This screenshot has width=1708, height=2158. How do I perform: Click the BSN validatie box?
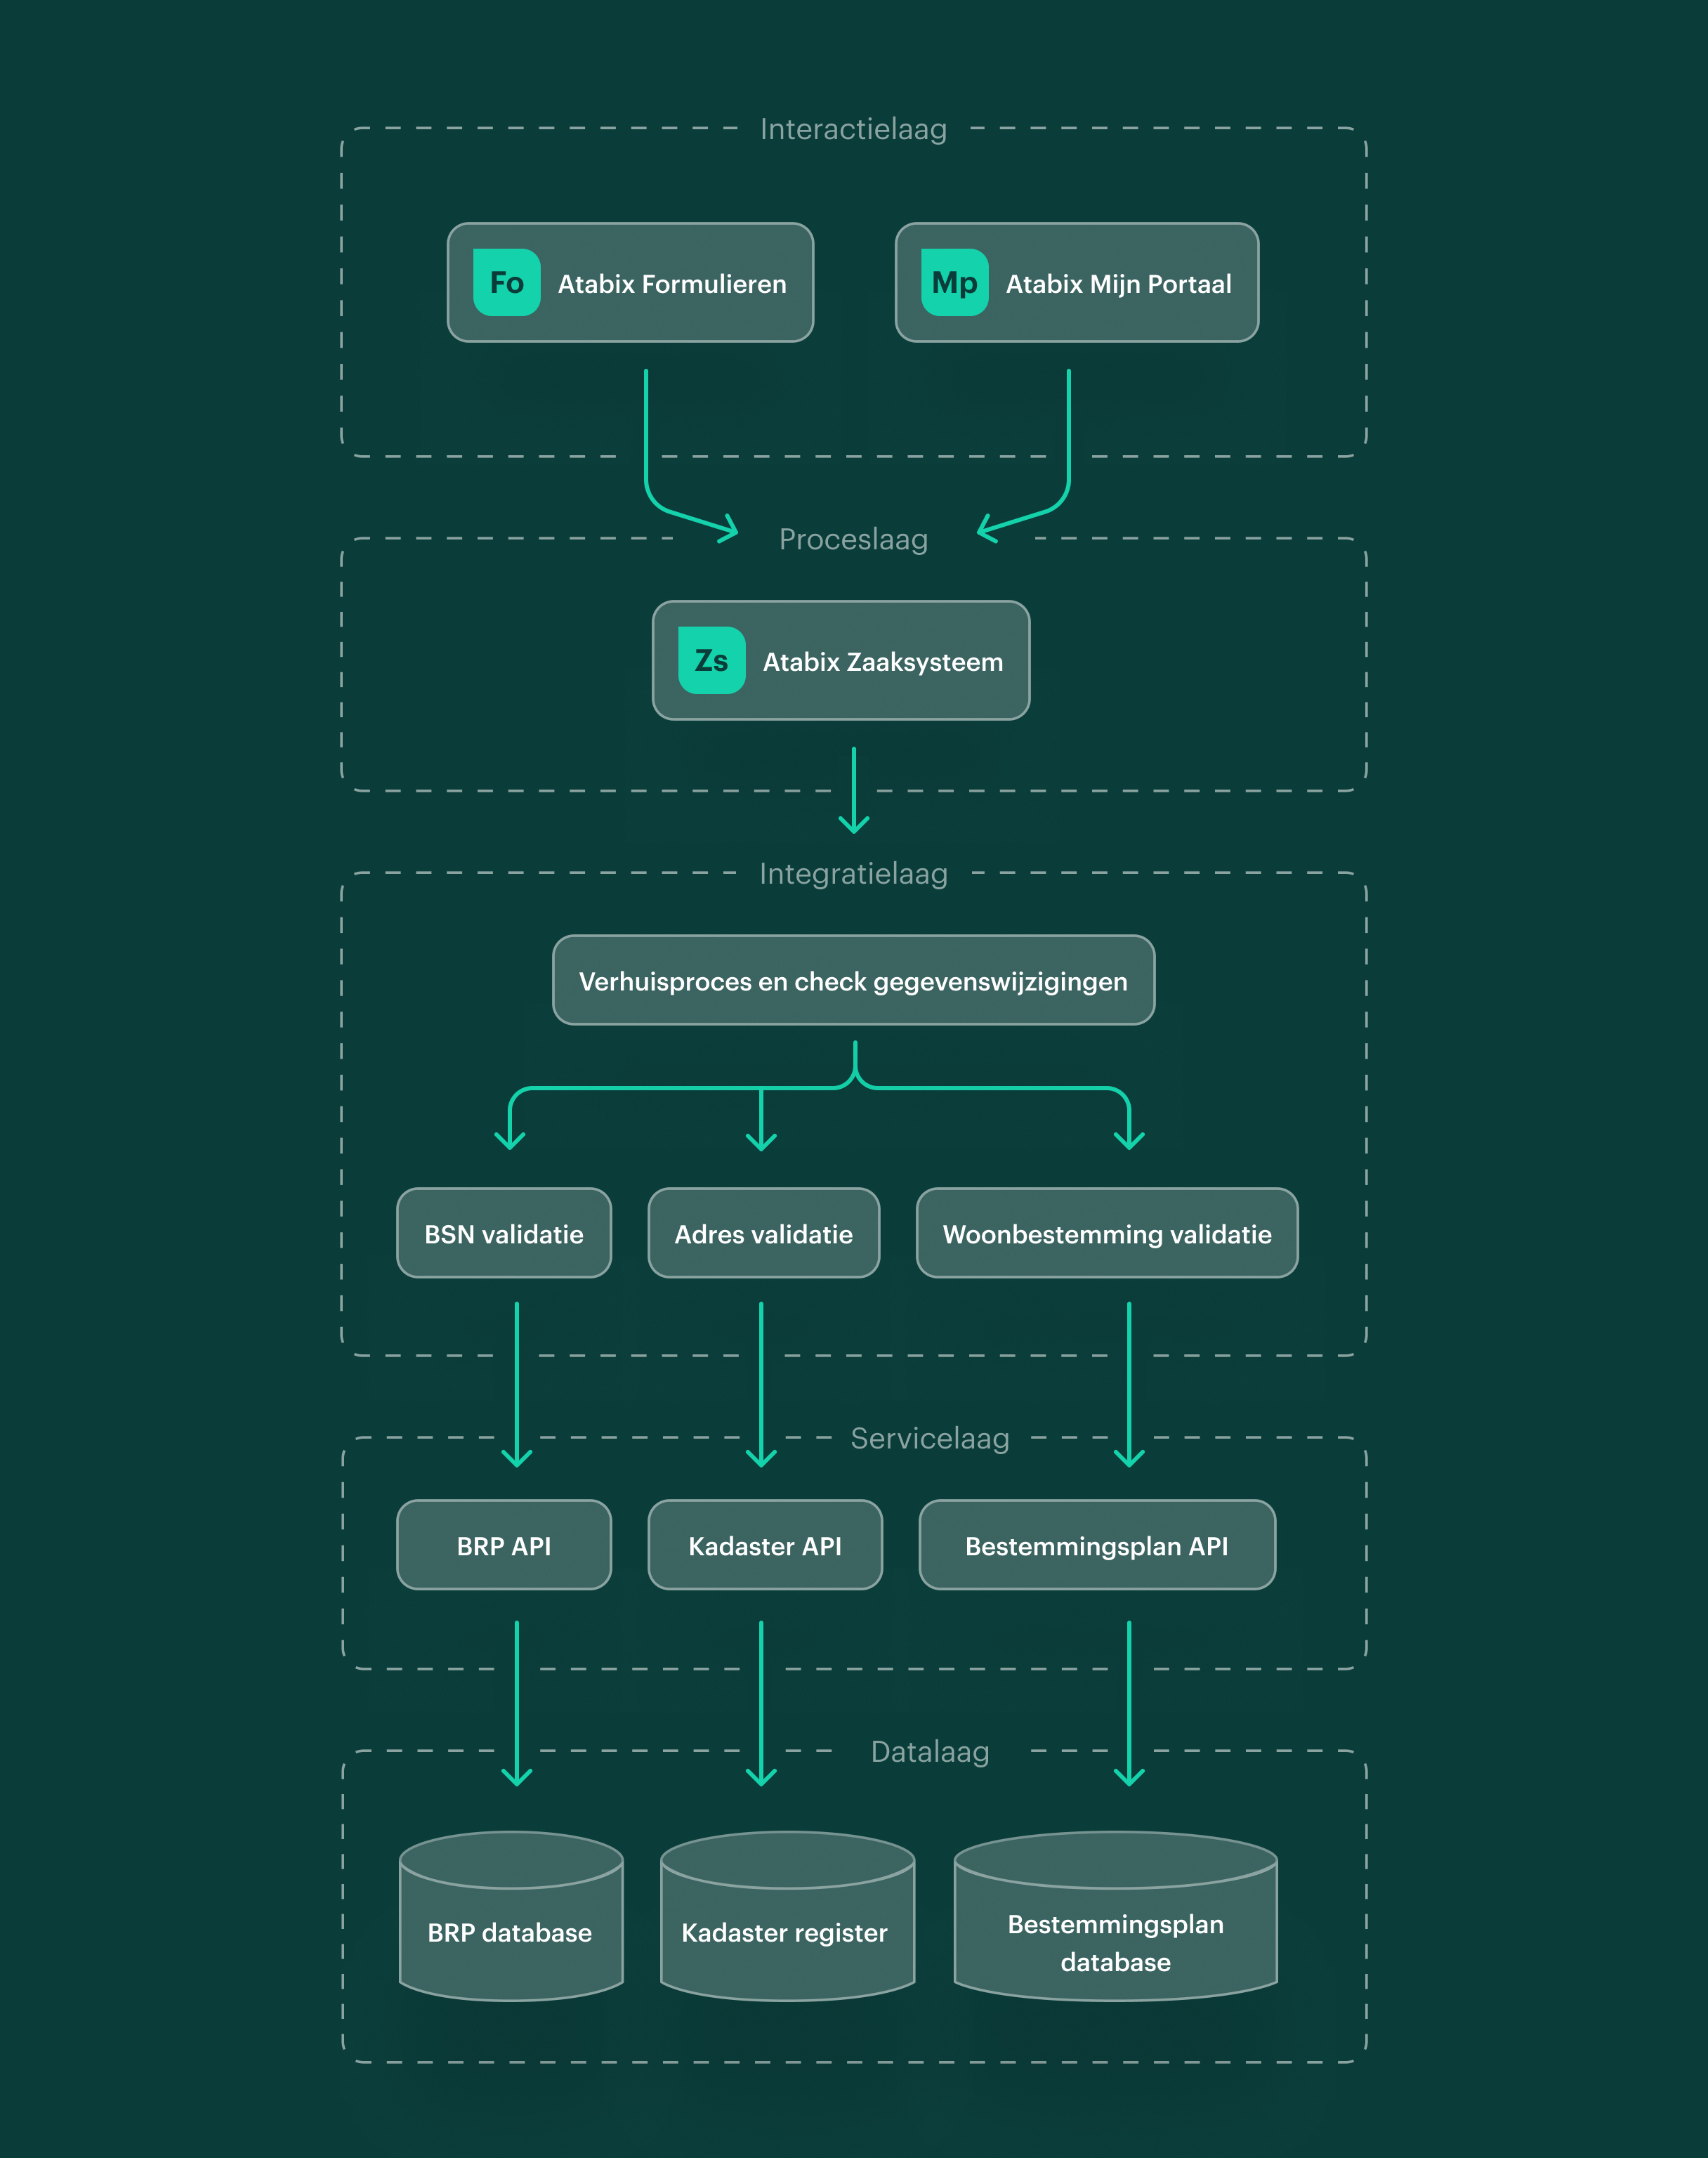504,1234
